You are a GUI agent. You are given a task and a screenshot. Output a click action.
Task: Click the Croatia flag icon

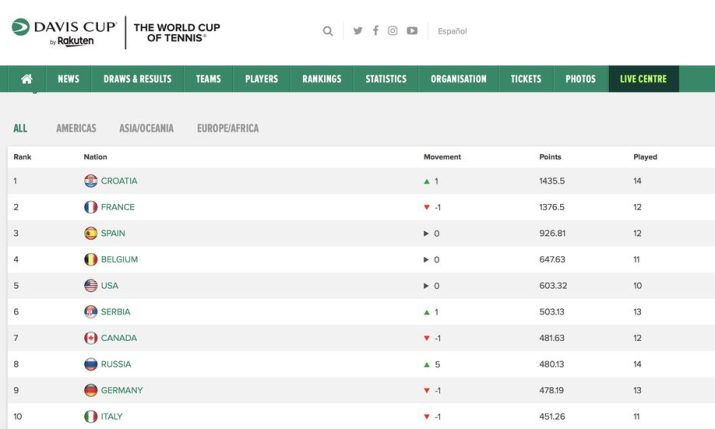pyautogui.click(x=91, y=181)
